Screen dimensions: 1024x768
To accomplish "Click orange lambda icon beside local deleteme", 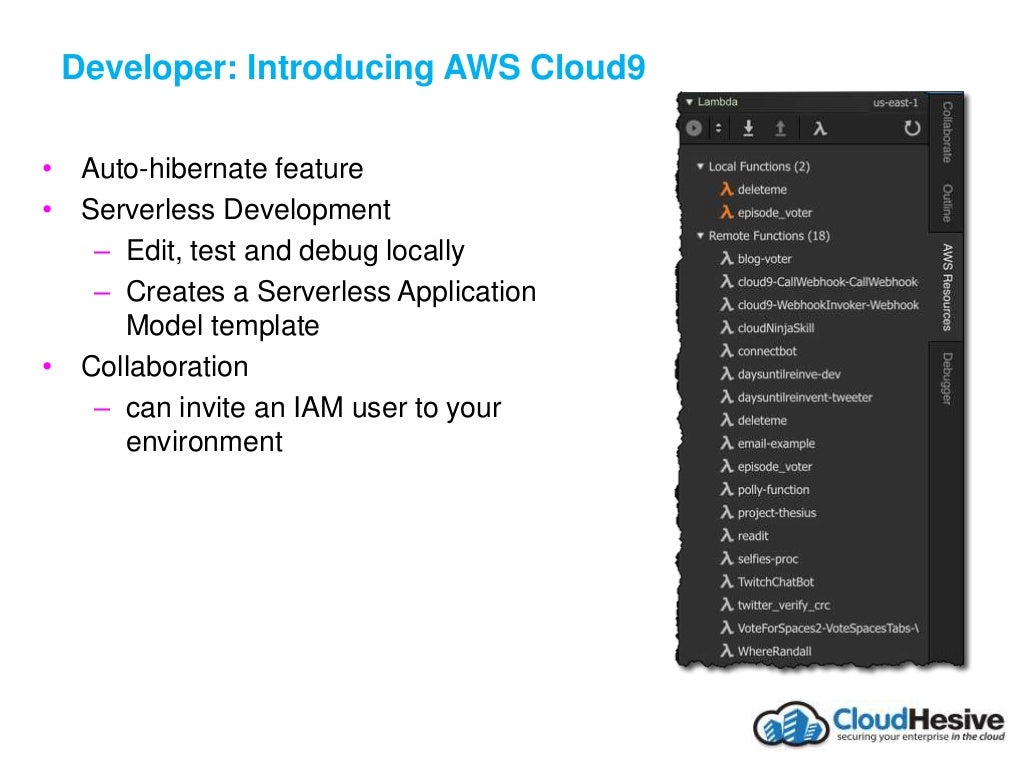I will [x=726, y=189].
